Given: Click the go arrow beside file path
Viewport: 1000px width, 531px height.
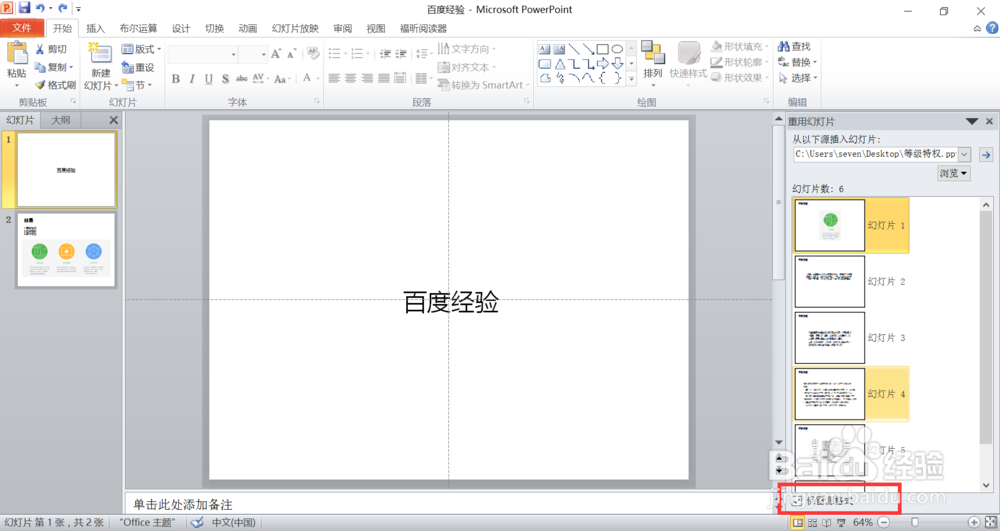Looking at the screenshot, I should pos(986,154).
